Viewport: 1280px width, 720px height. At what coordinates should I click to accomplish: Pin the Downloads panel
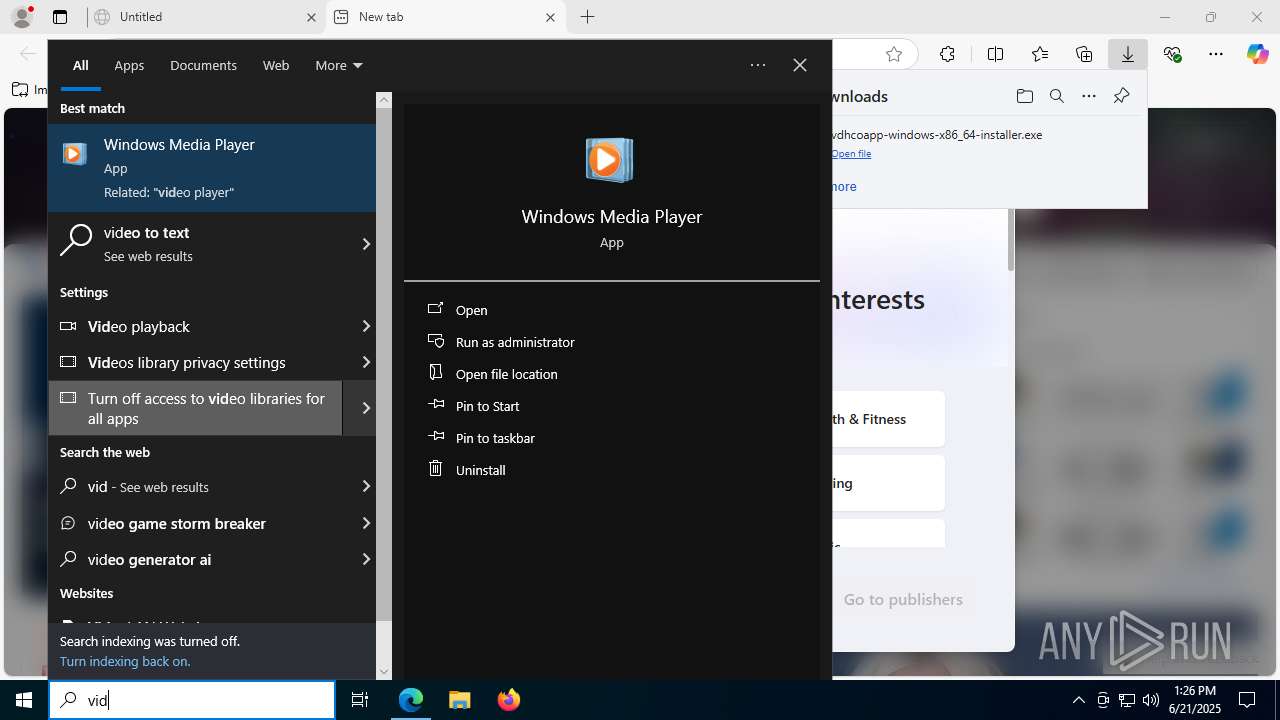pyautogui.click(x=1121, y=96)
